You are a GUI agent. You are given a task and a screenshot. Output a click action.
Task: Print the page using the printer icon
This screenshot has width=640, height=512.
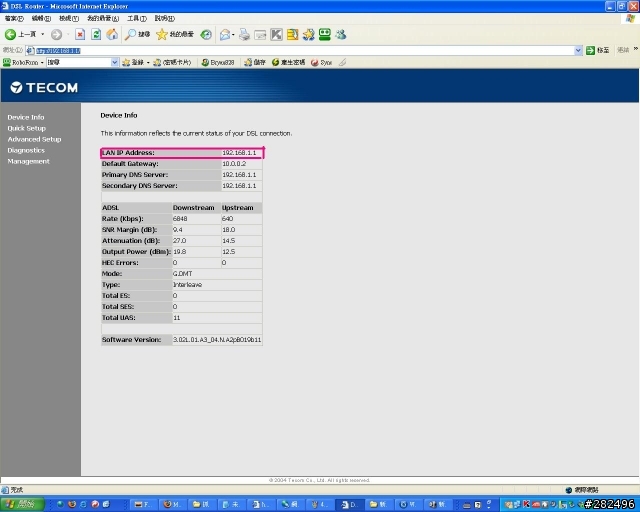(x=244, y=35)
